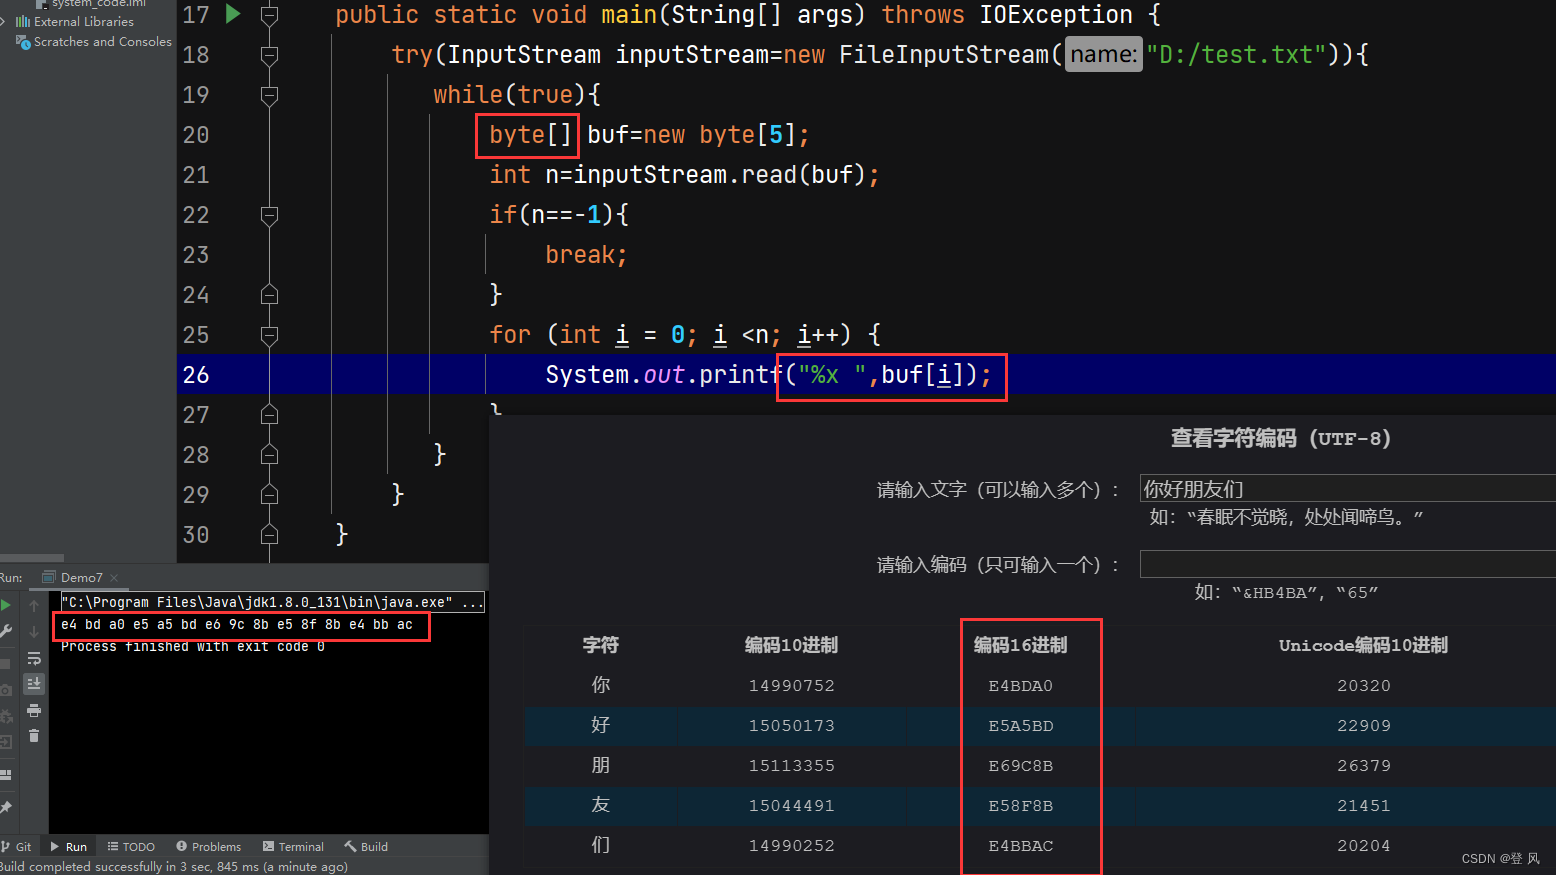The height and width of the screenshot is (875, 1556).
Task: Click the Unicode编码10进制 column header
Action: (x=1363, y=645)
